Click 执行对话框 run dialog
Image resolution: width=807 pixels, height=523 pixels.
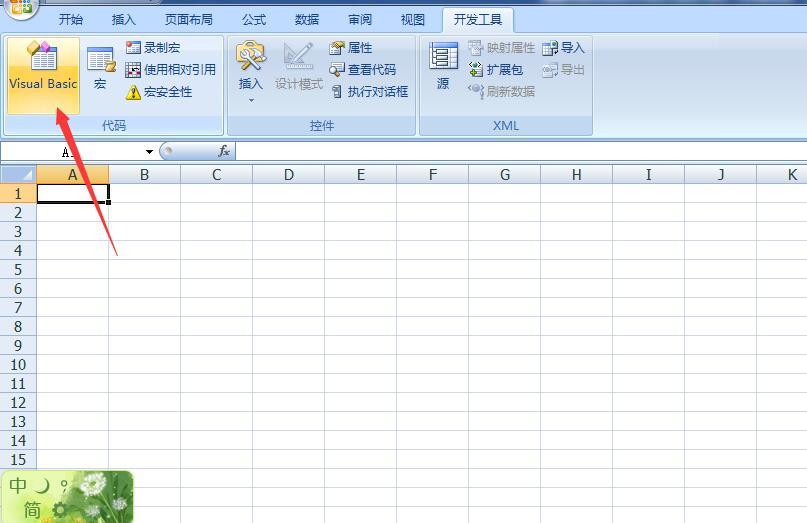[369, 92]
